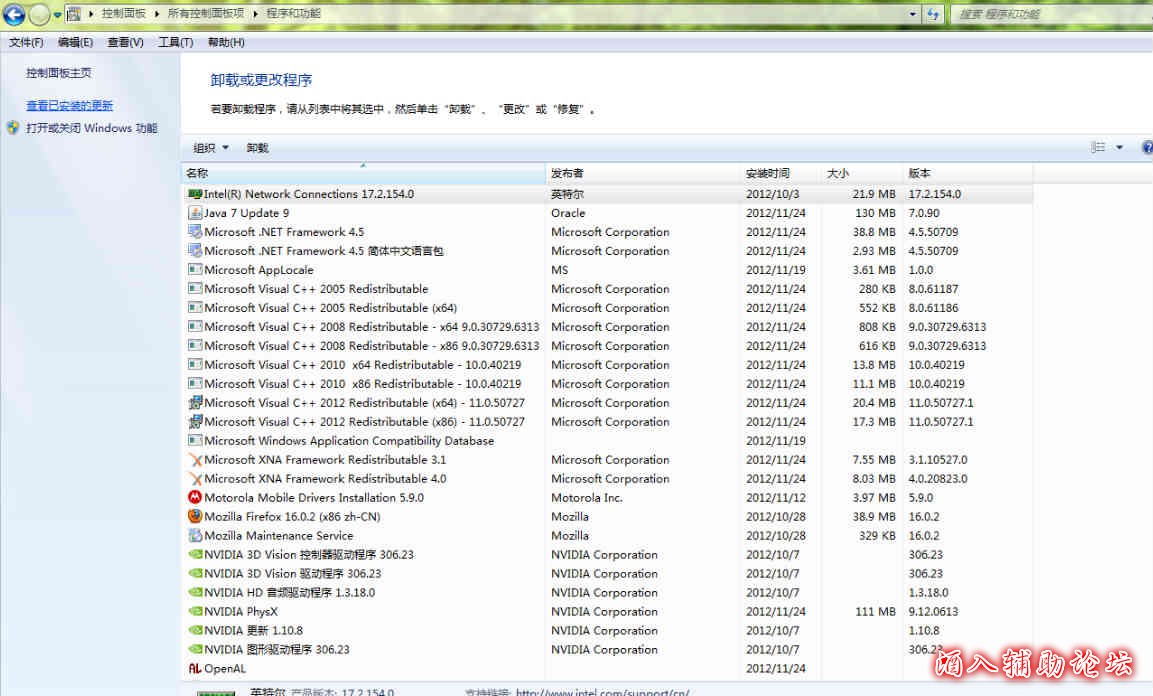Expand the address bar history dropdown
Image resolution: width=1153 pixels, height=696 pixels.
pos(913,14)
